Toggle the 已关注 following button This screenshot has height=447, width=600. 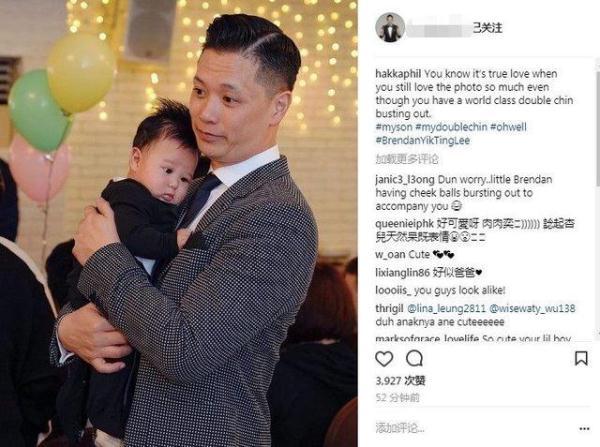pyautogui.click(x=487, y=28)
